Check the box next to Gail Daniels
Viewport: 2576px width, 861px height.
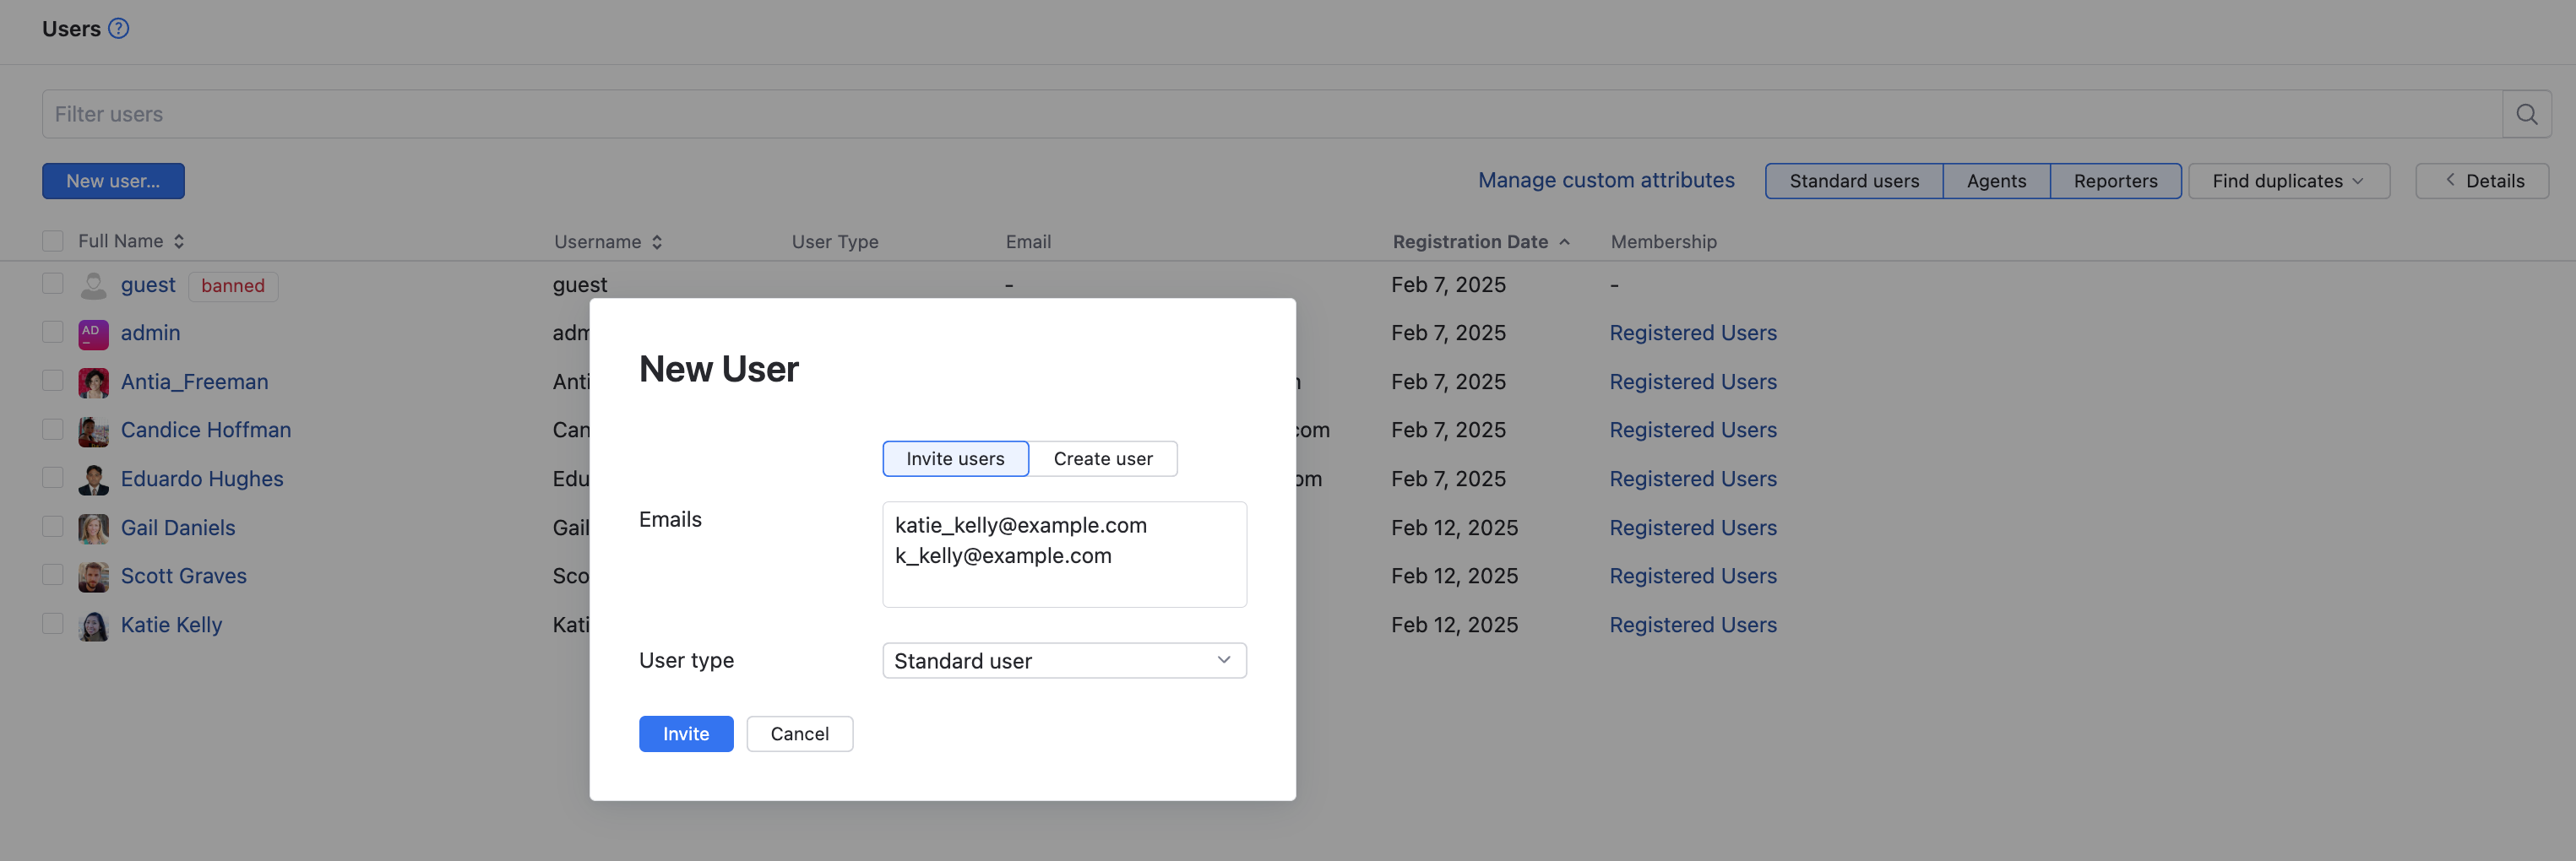(x=53, y=527)
